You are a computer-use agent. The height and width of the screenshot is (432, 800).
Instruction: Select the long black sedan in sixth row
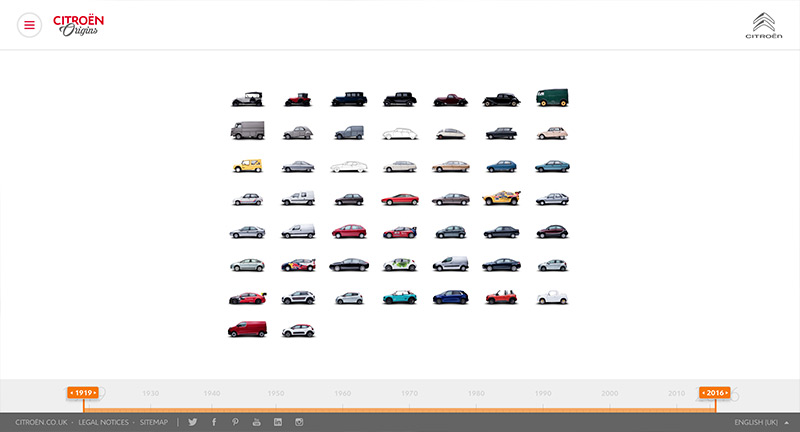coord(349,265)
